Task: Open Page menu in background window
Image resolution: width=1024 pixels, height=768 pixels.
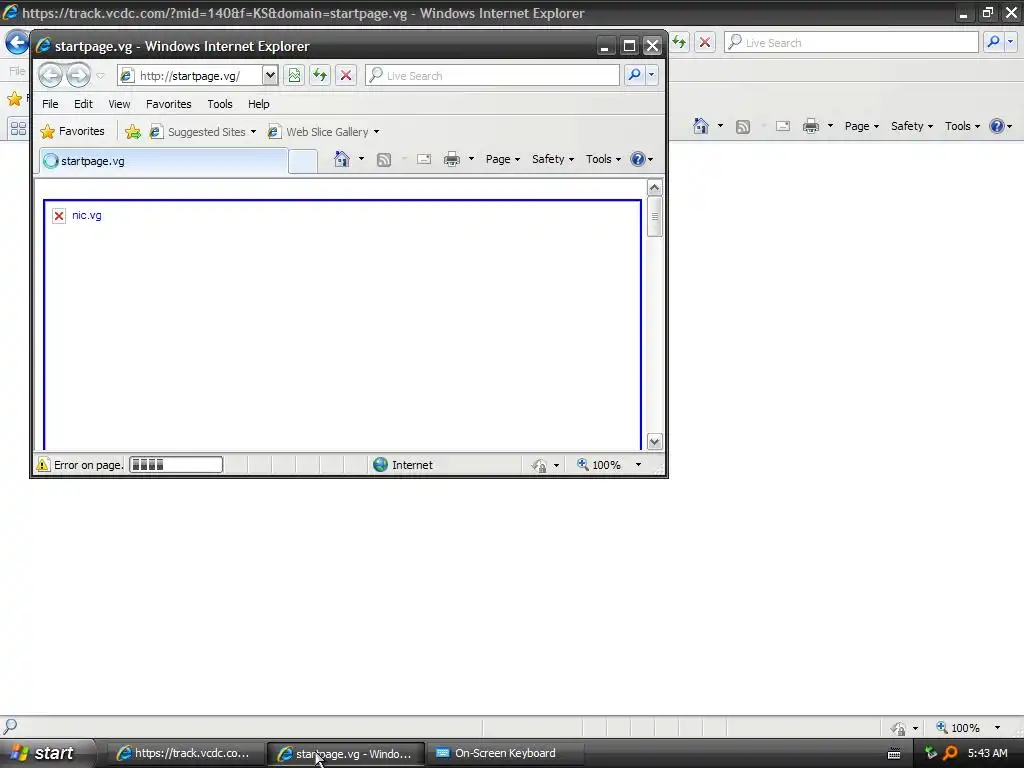Action: [x=861, y=126]
